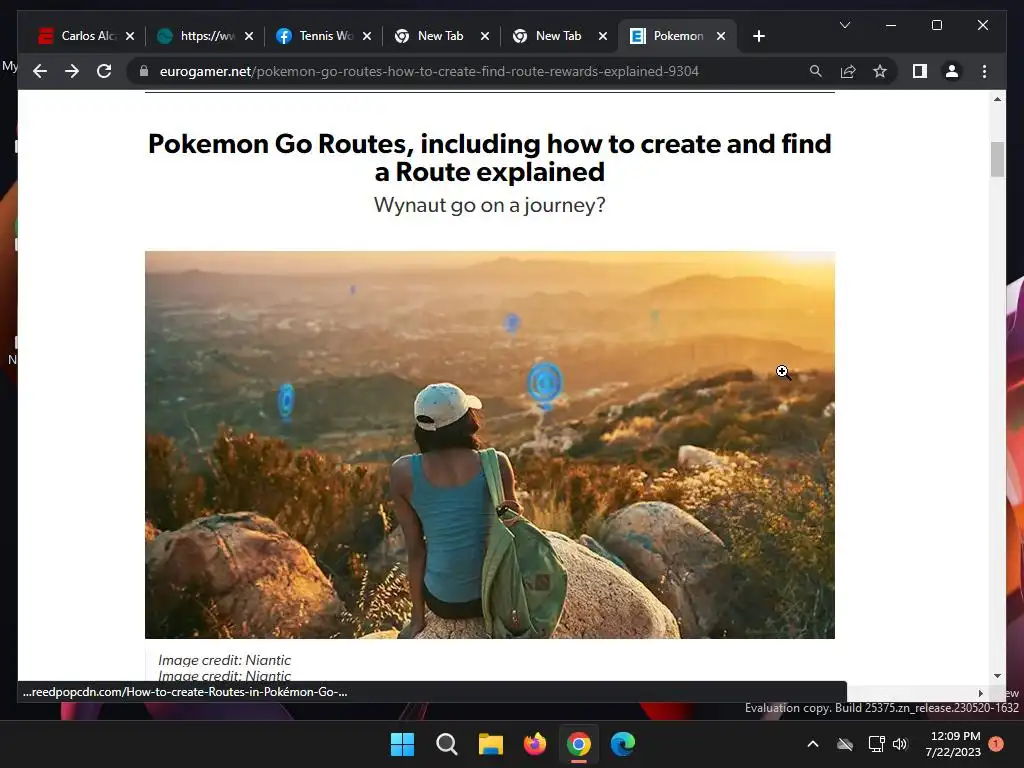
Task: Open a new tab with plus button
Action: (758, 36)
